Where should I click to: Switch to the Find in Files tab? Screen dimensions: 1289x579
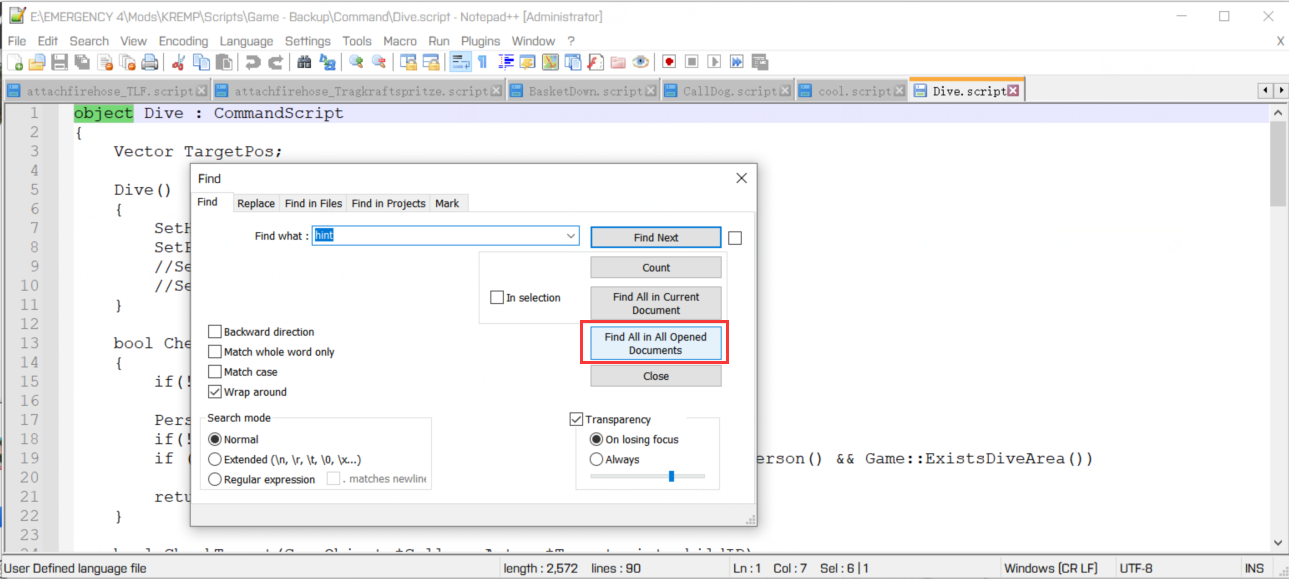tap(313, 203)
